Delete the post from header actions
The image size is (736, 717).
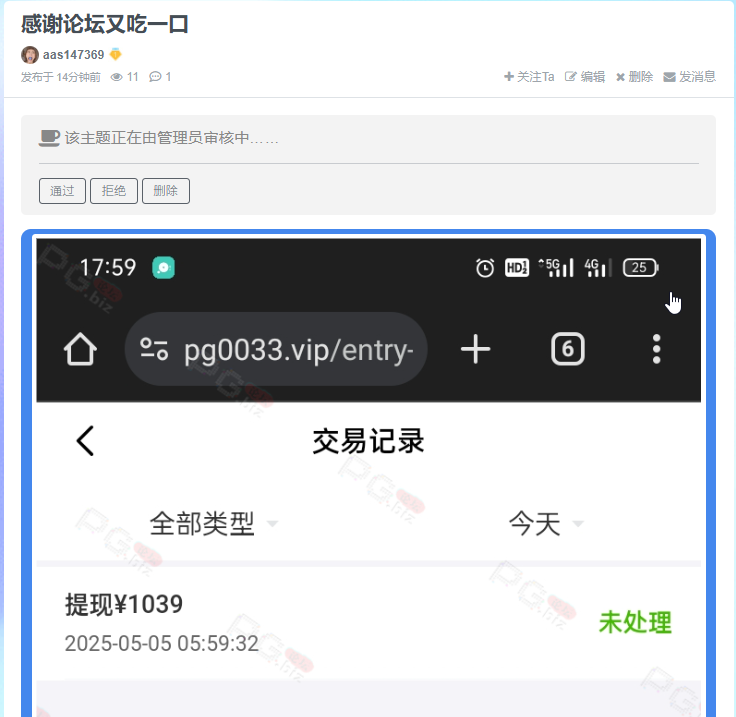634,76
